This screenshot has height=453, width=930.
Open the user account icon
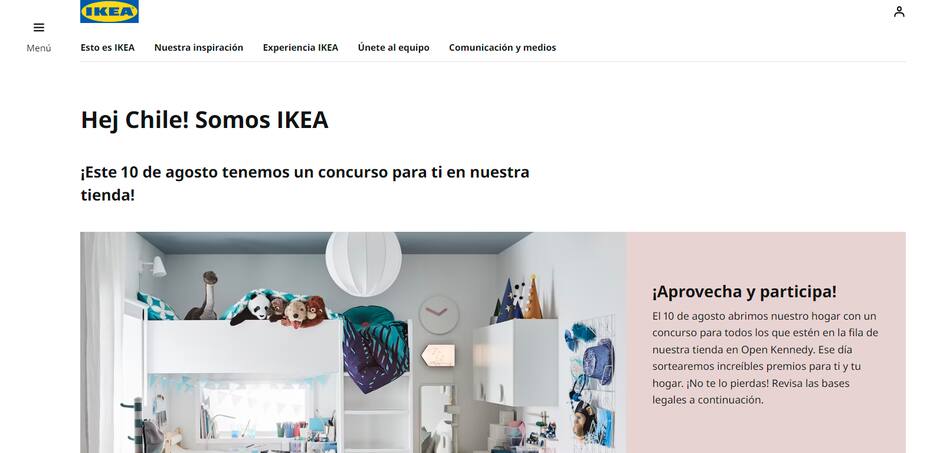899,11
